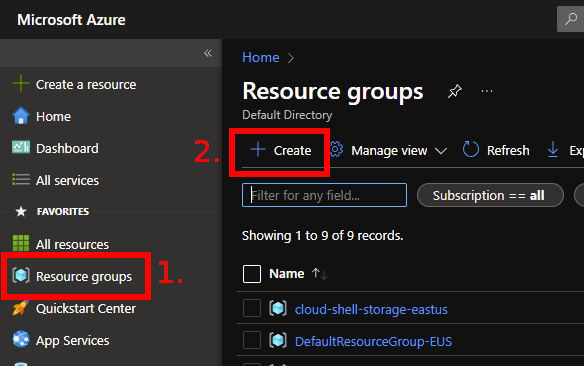Click the Home house icon in sidebar
The image size is (584, 366).
[21, 116]
